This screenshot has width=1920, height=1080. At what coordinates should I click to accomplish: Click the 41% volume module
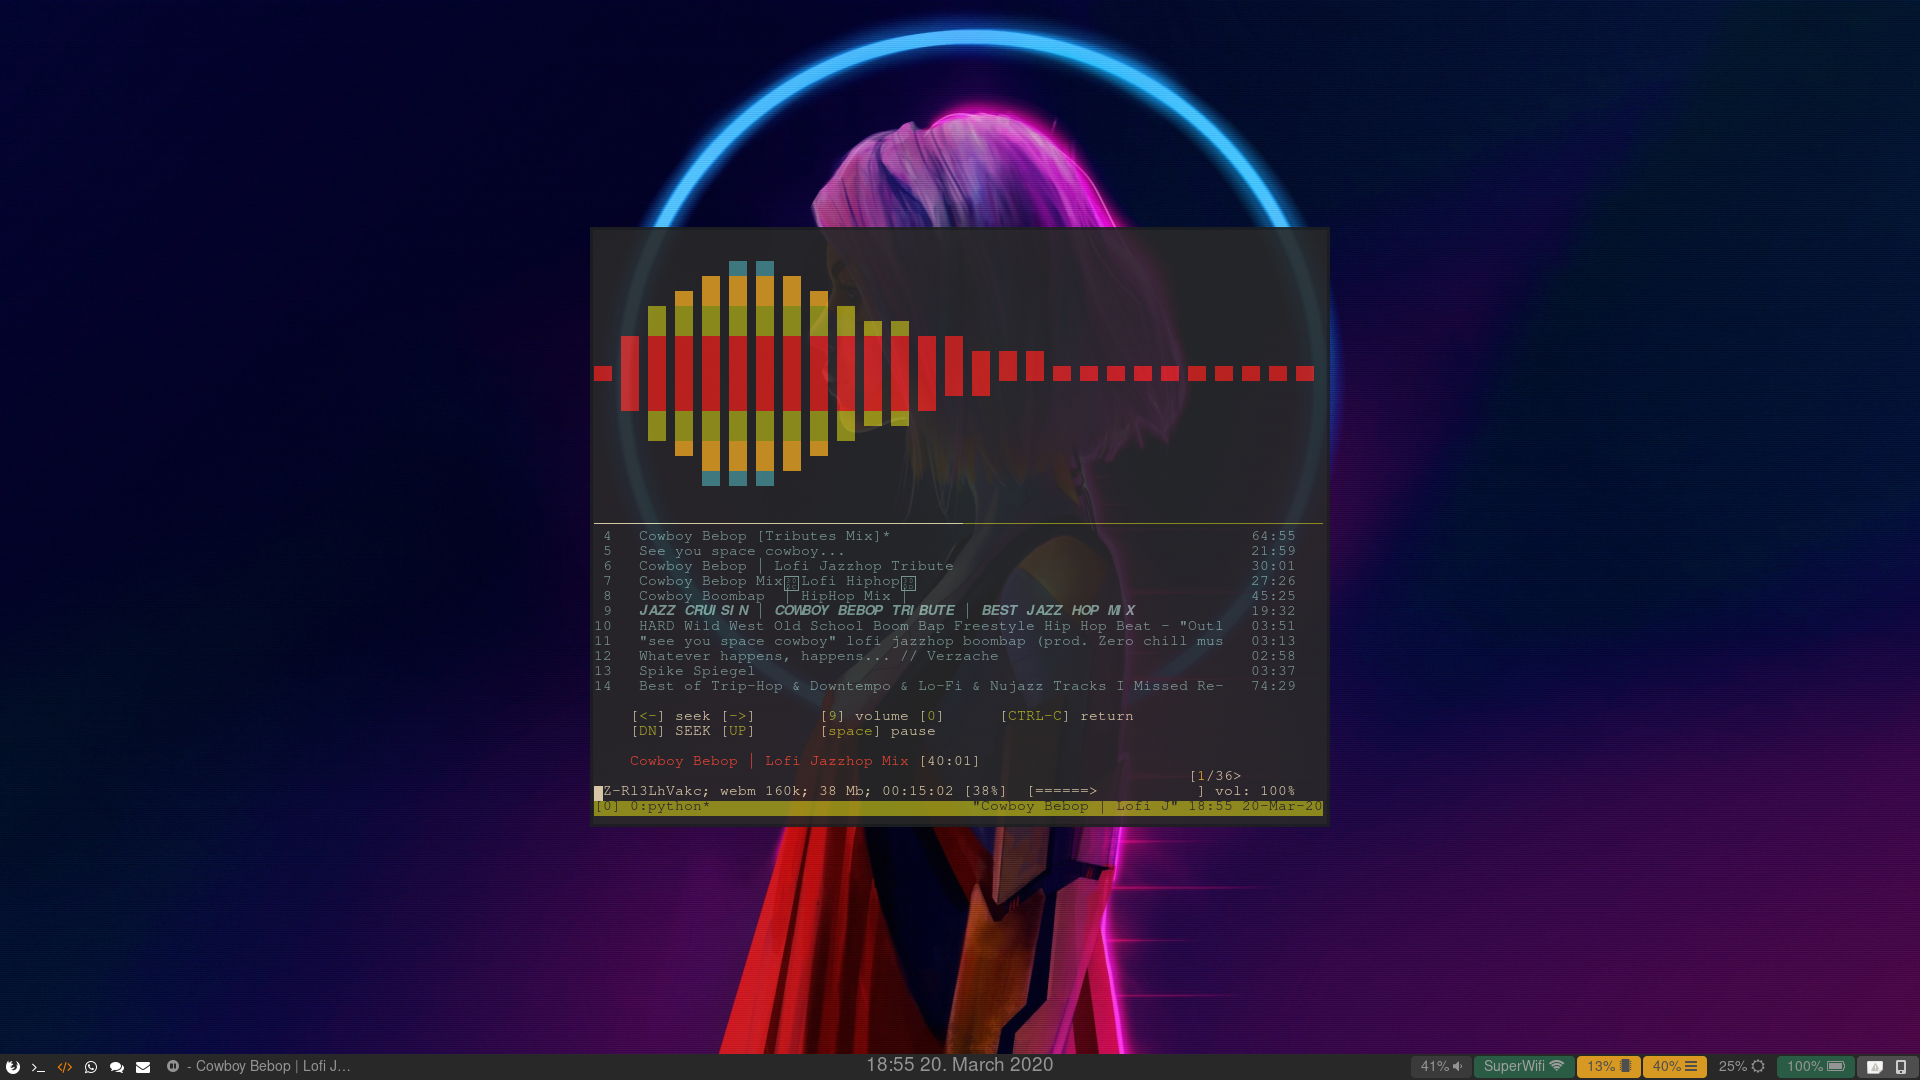pyautogui.click(x=1441, y=1067)
